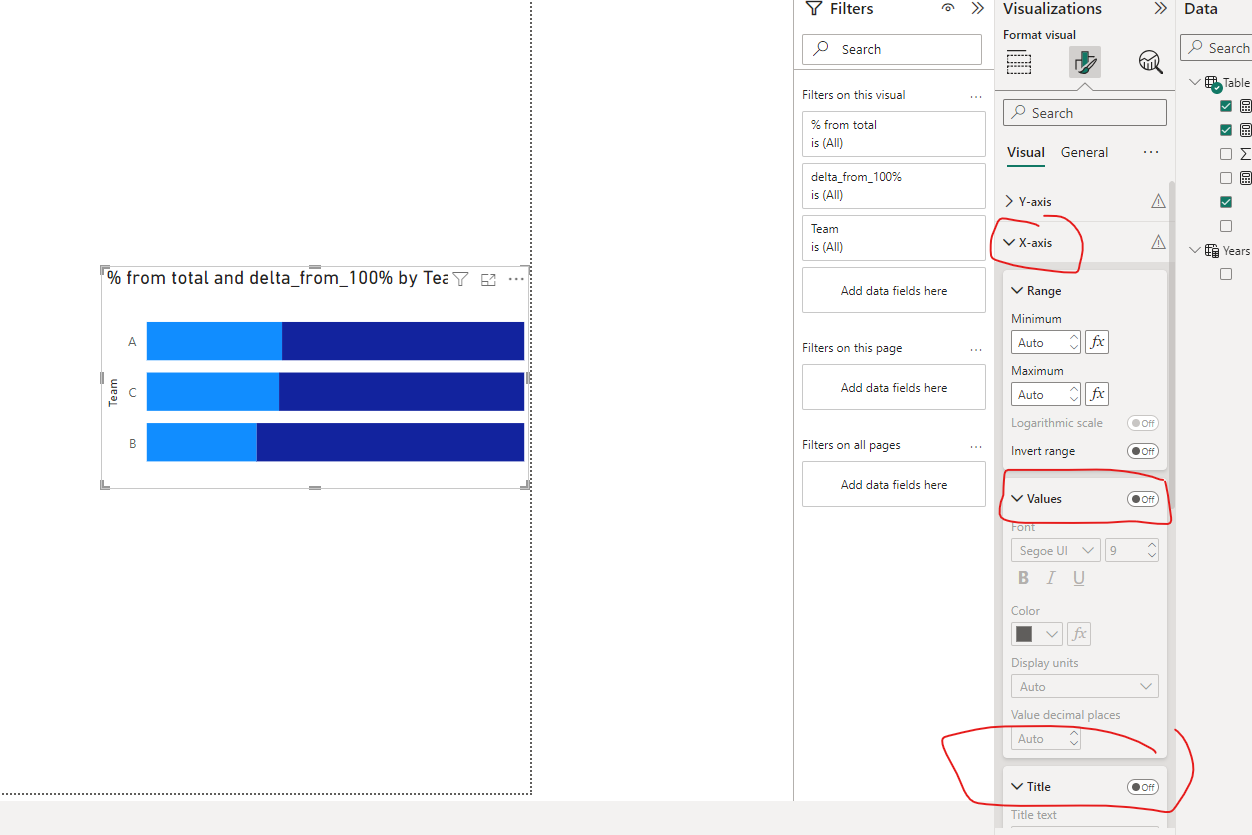Turn on the Values toggle
The height and width of the screenshot is (835, 1252).
(x=1143, y=499)
